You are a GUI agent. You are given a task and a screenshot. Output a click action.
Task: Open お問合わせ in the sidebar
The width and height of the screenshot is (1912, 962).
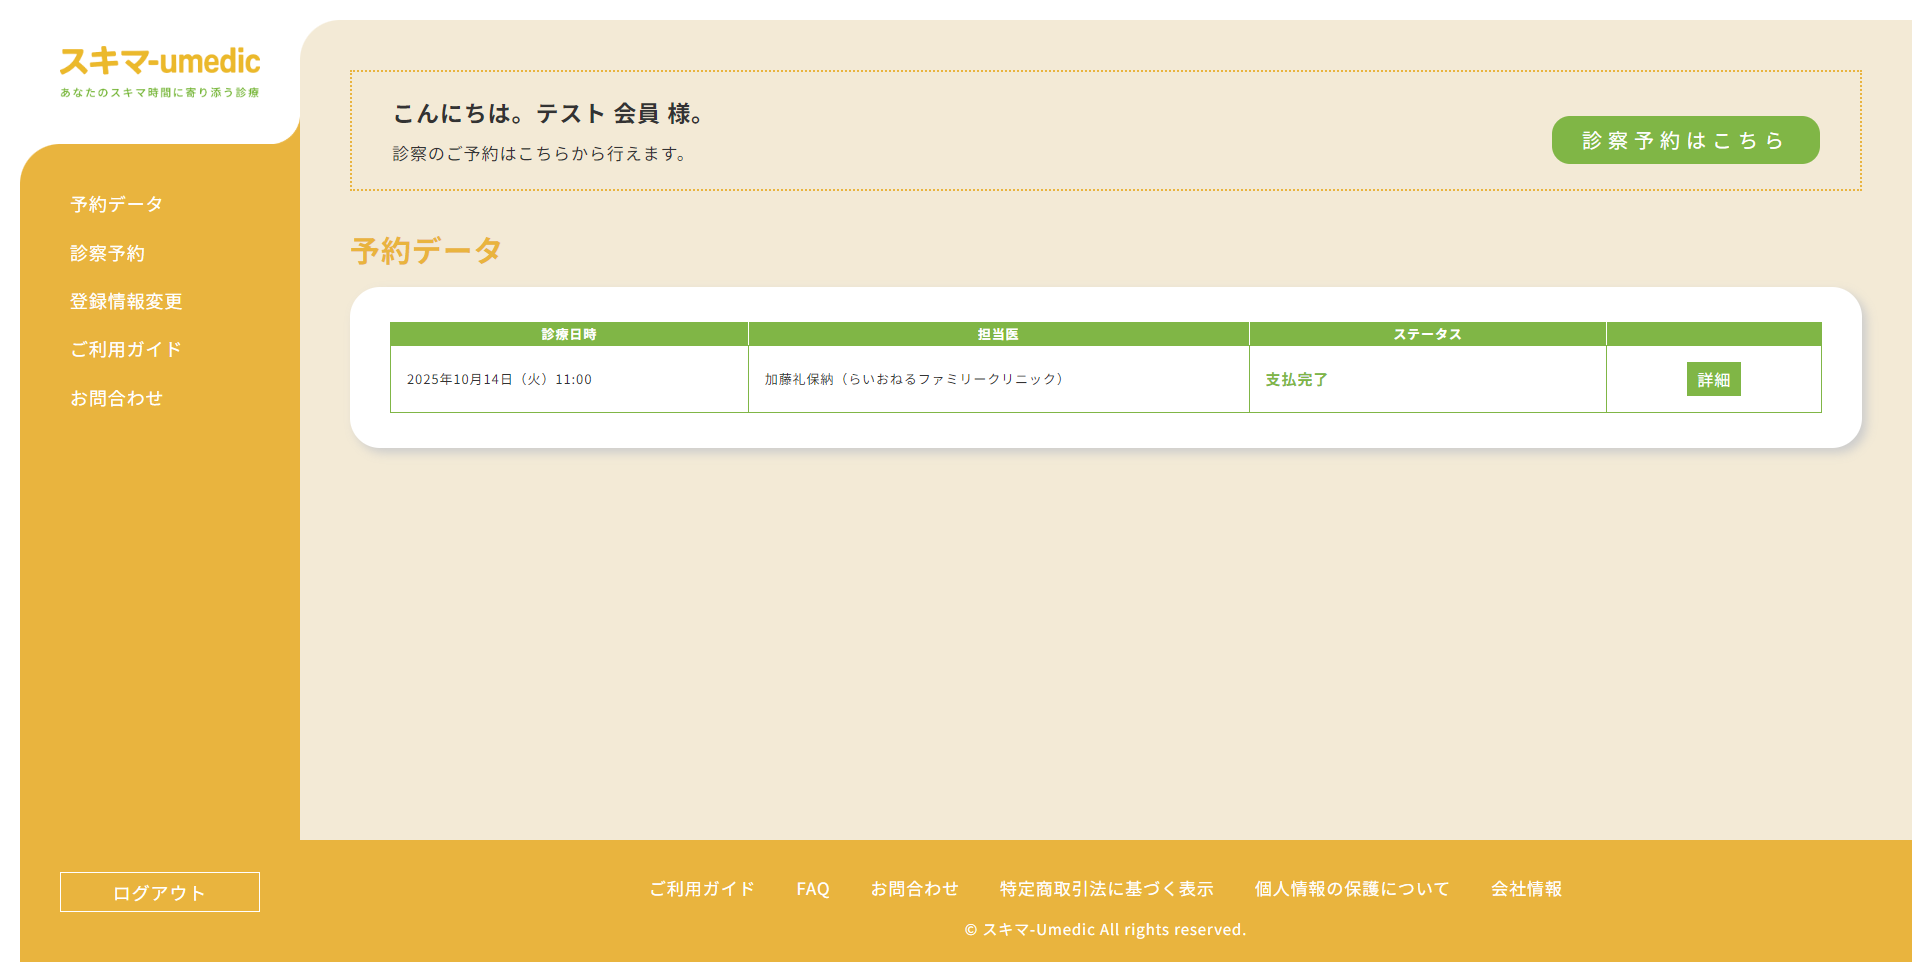117,397
